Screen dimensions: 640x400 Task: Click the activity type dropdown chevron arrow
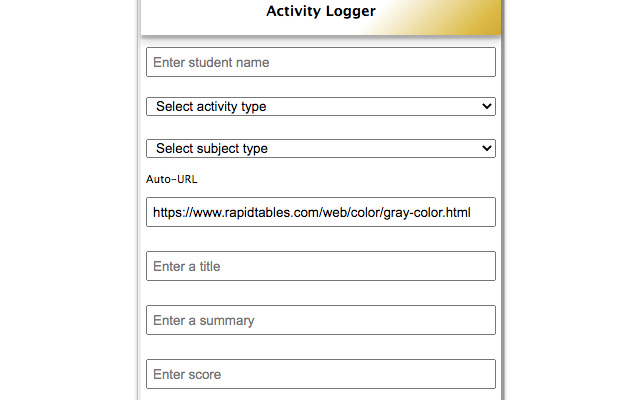point(487,106)
